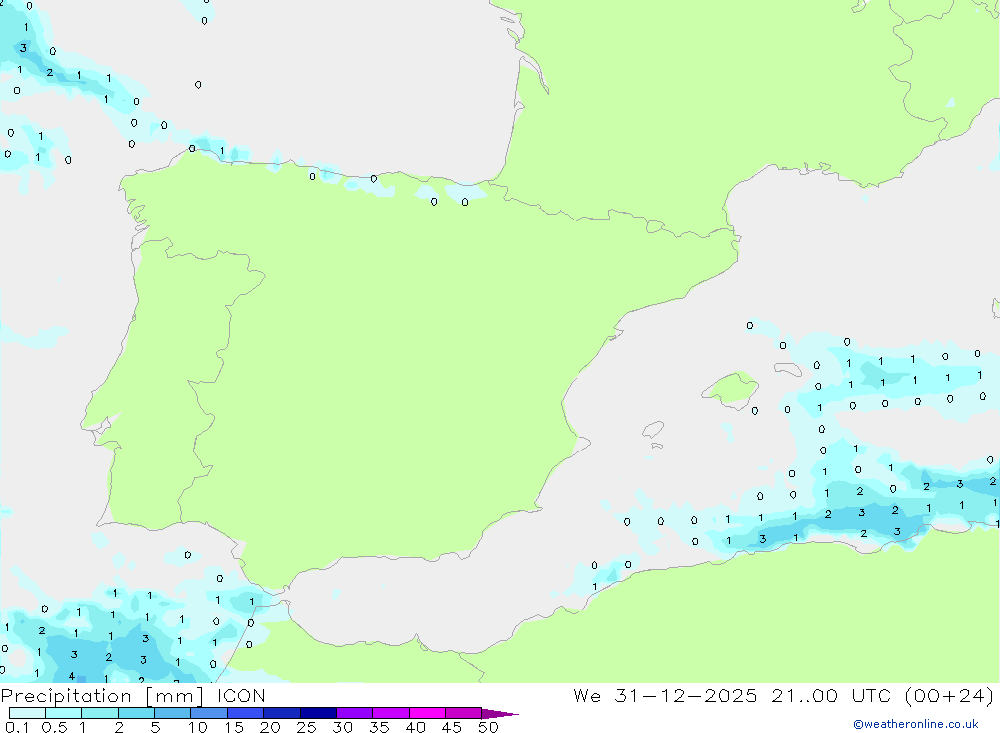Click the arrow tip above 50 mm

click(x=500, y=714)
